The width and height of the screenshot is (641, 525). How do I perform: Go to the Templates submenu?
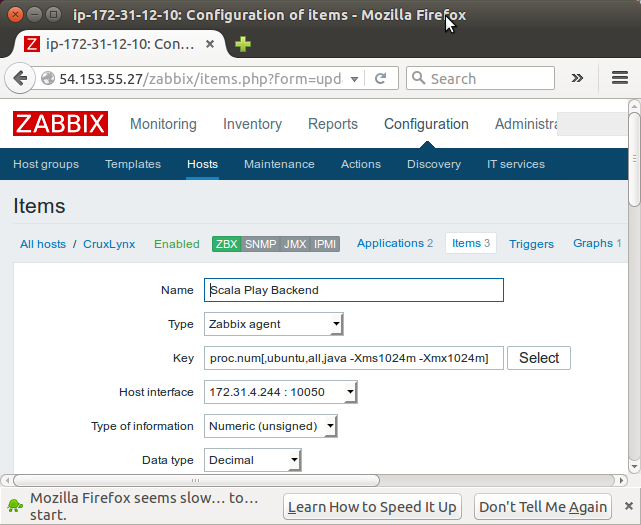point(133,164)
